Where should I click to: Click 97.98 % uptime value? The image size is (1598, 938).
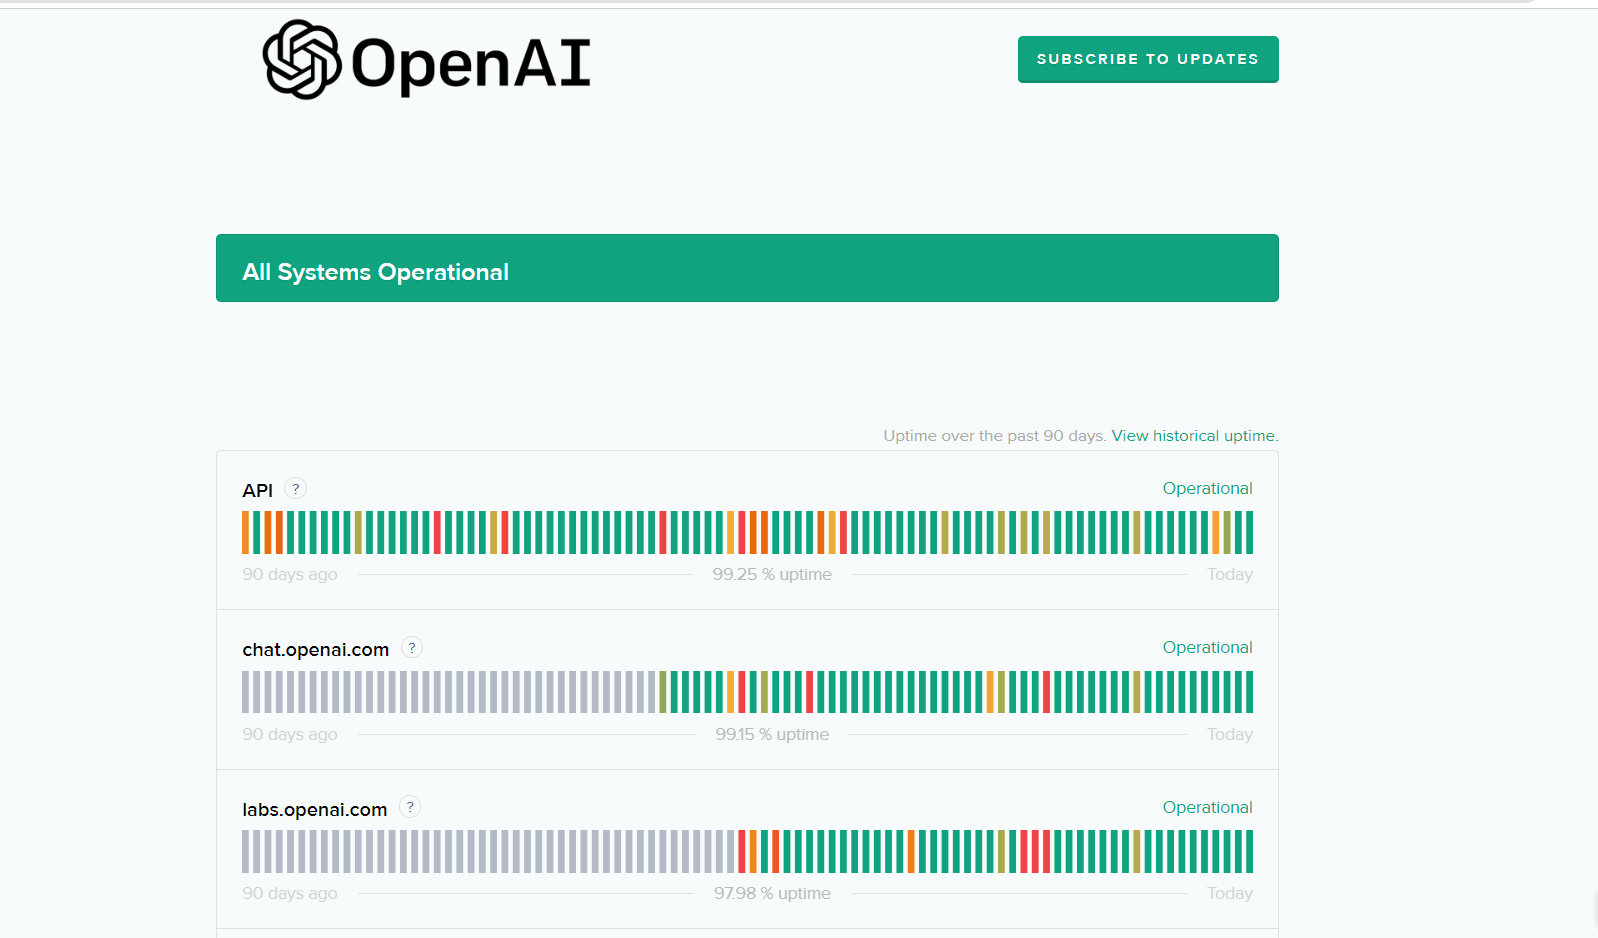point(772,893)
